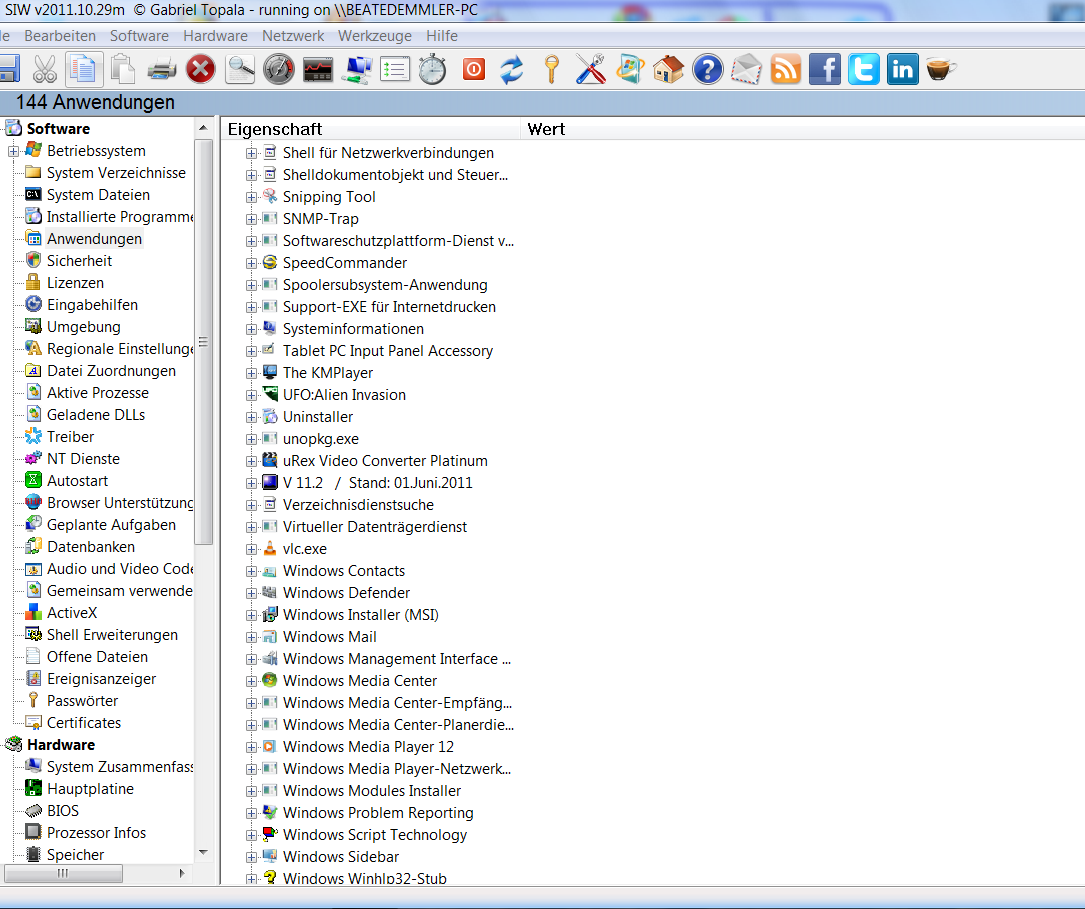
Task: Open the magnifier search toolbar icon
Action: coord(240,69)
